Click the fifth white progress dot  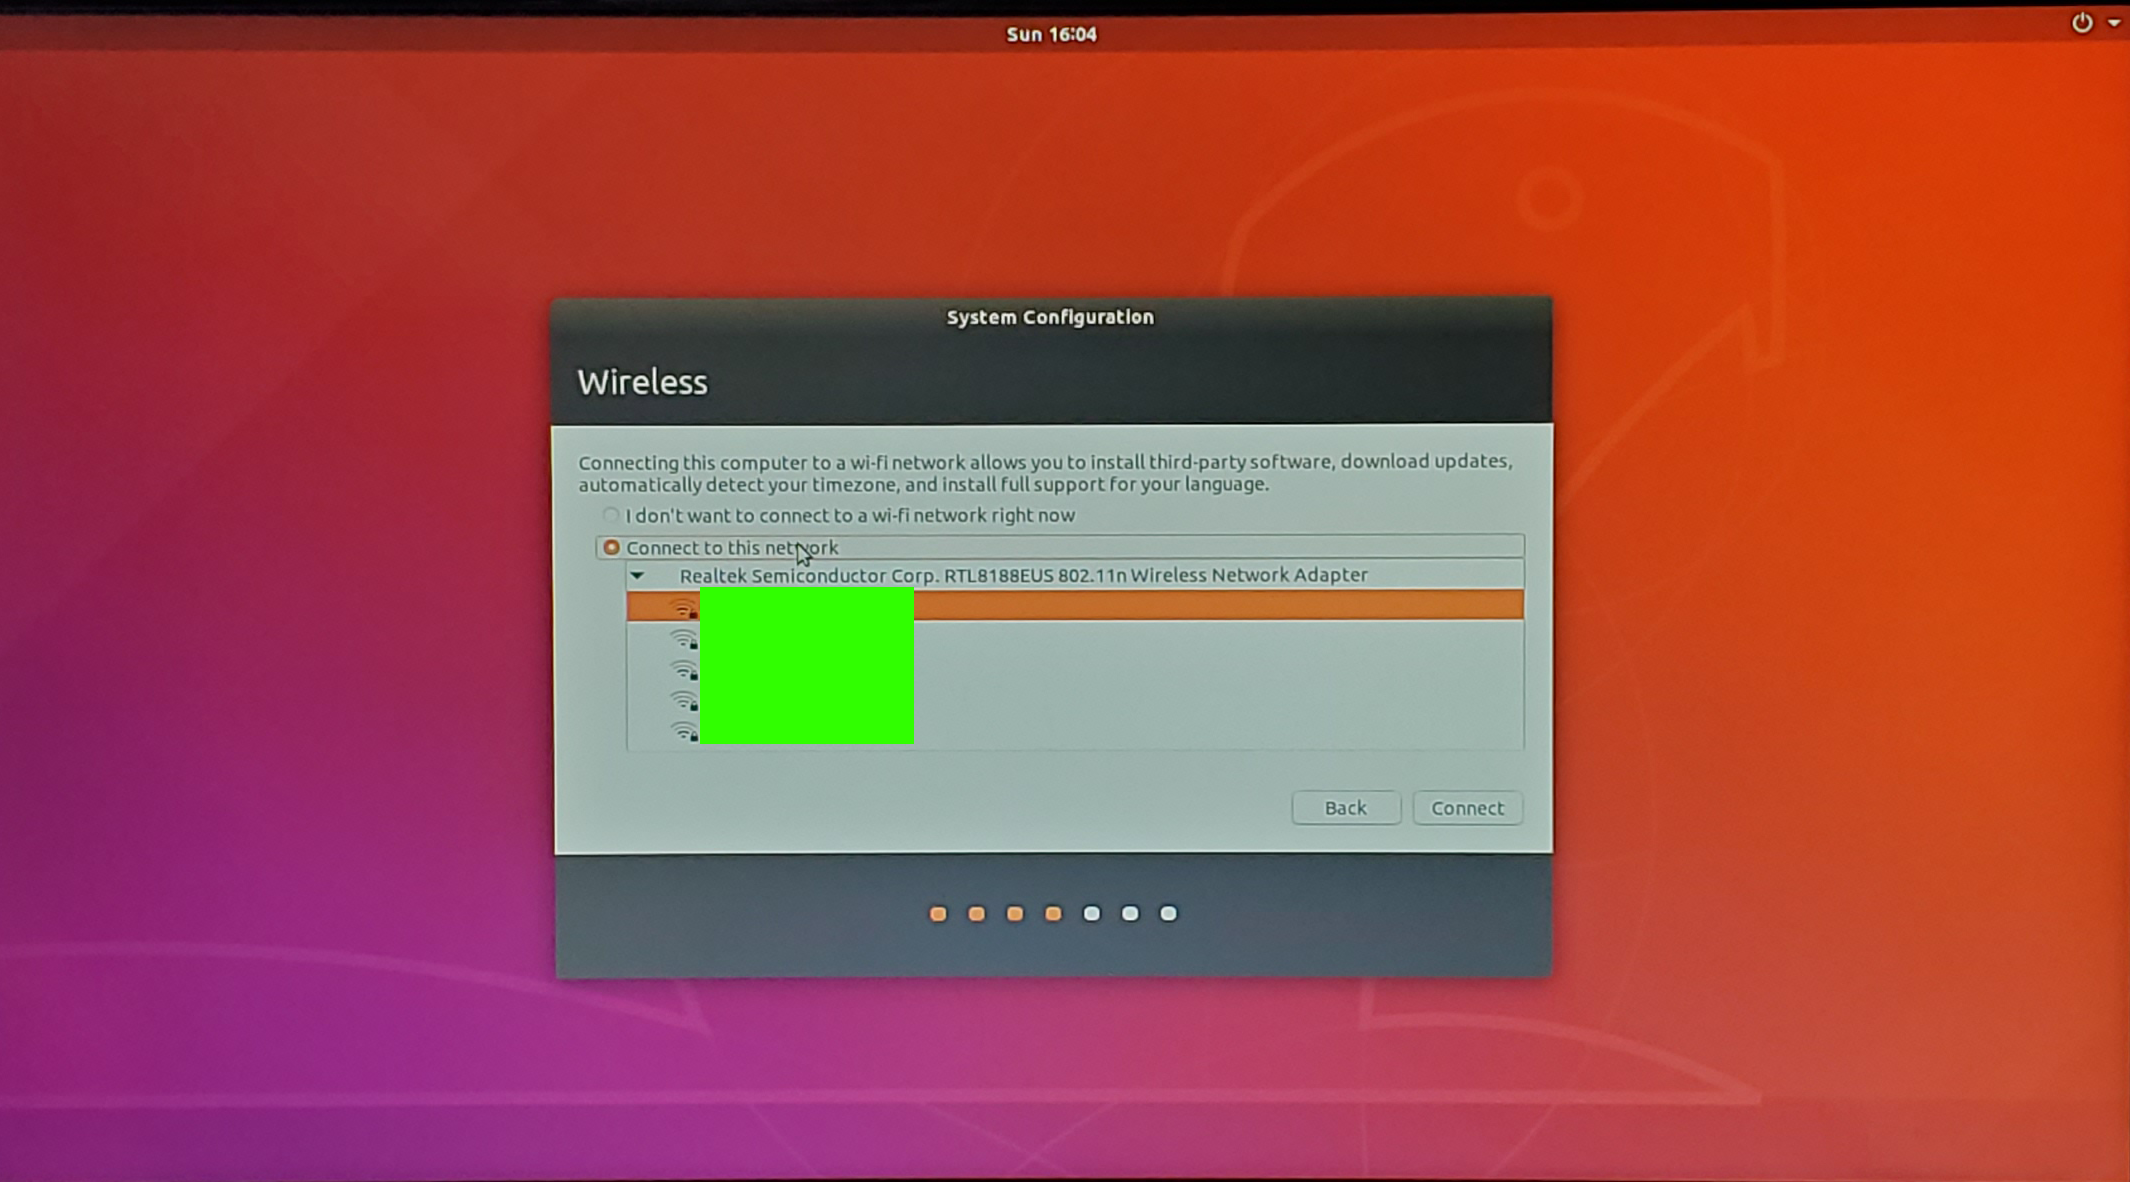point(1092,913)
